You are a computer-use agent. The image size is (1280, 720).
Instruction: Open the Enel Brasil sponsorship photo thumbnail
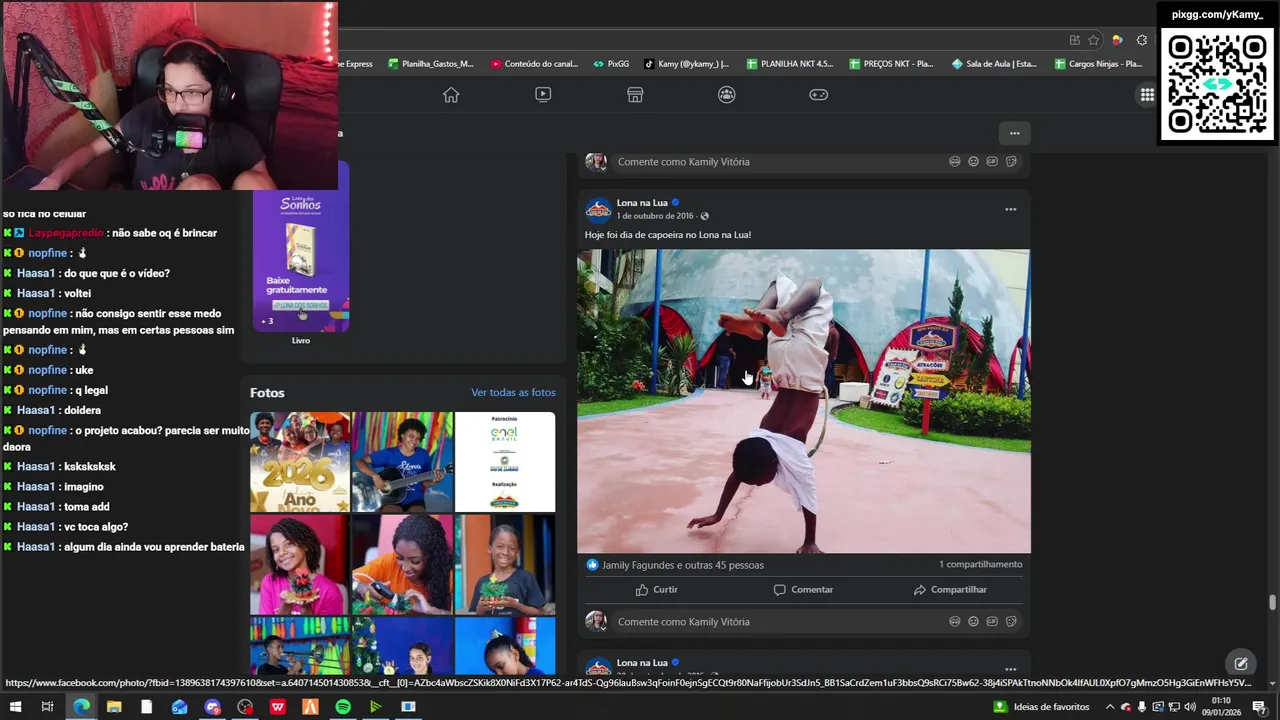pos(505,462)
